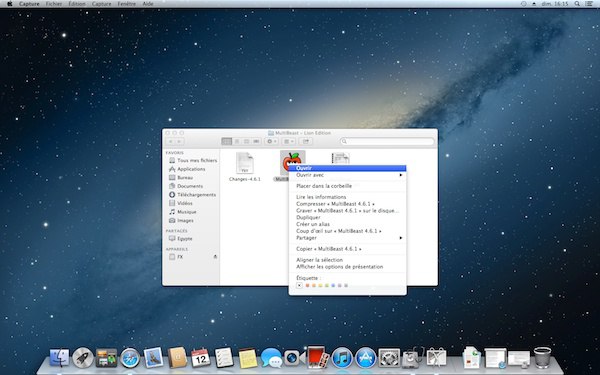Open Mail stamp icon in Dock
The height and width of the screenshot is (375, 600).
coord(153,357)
